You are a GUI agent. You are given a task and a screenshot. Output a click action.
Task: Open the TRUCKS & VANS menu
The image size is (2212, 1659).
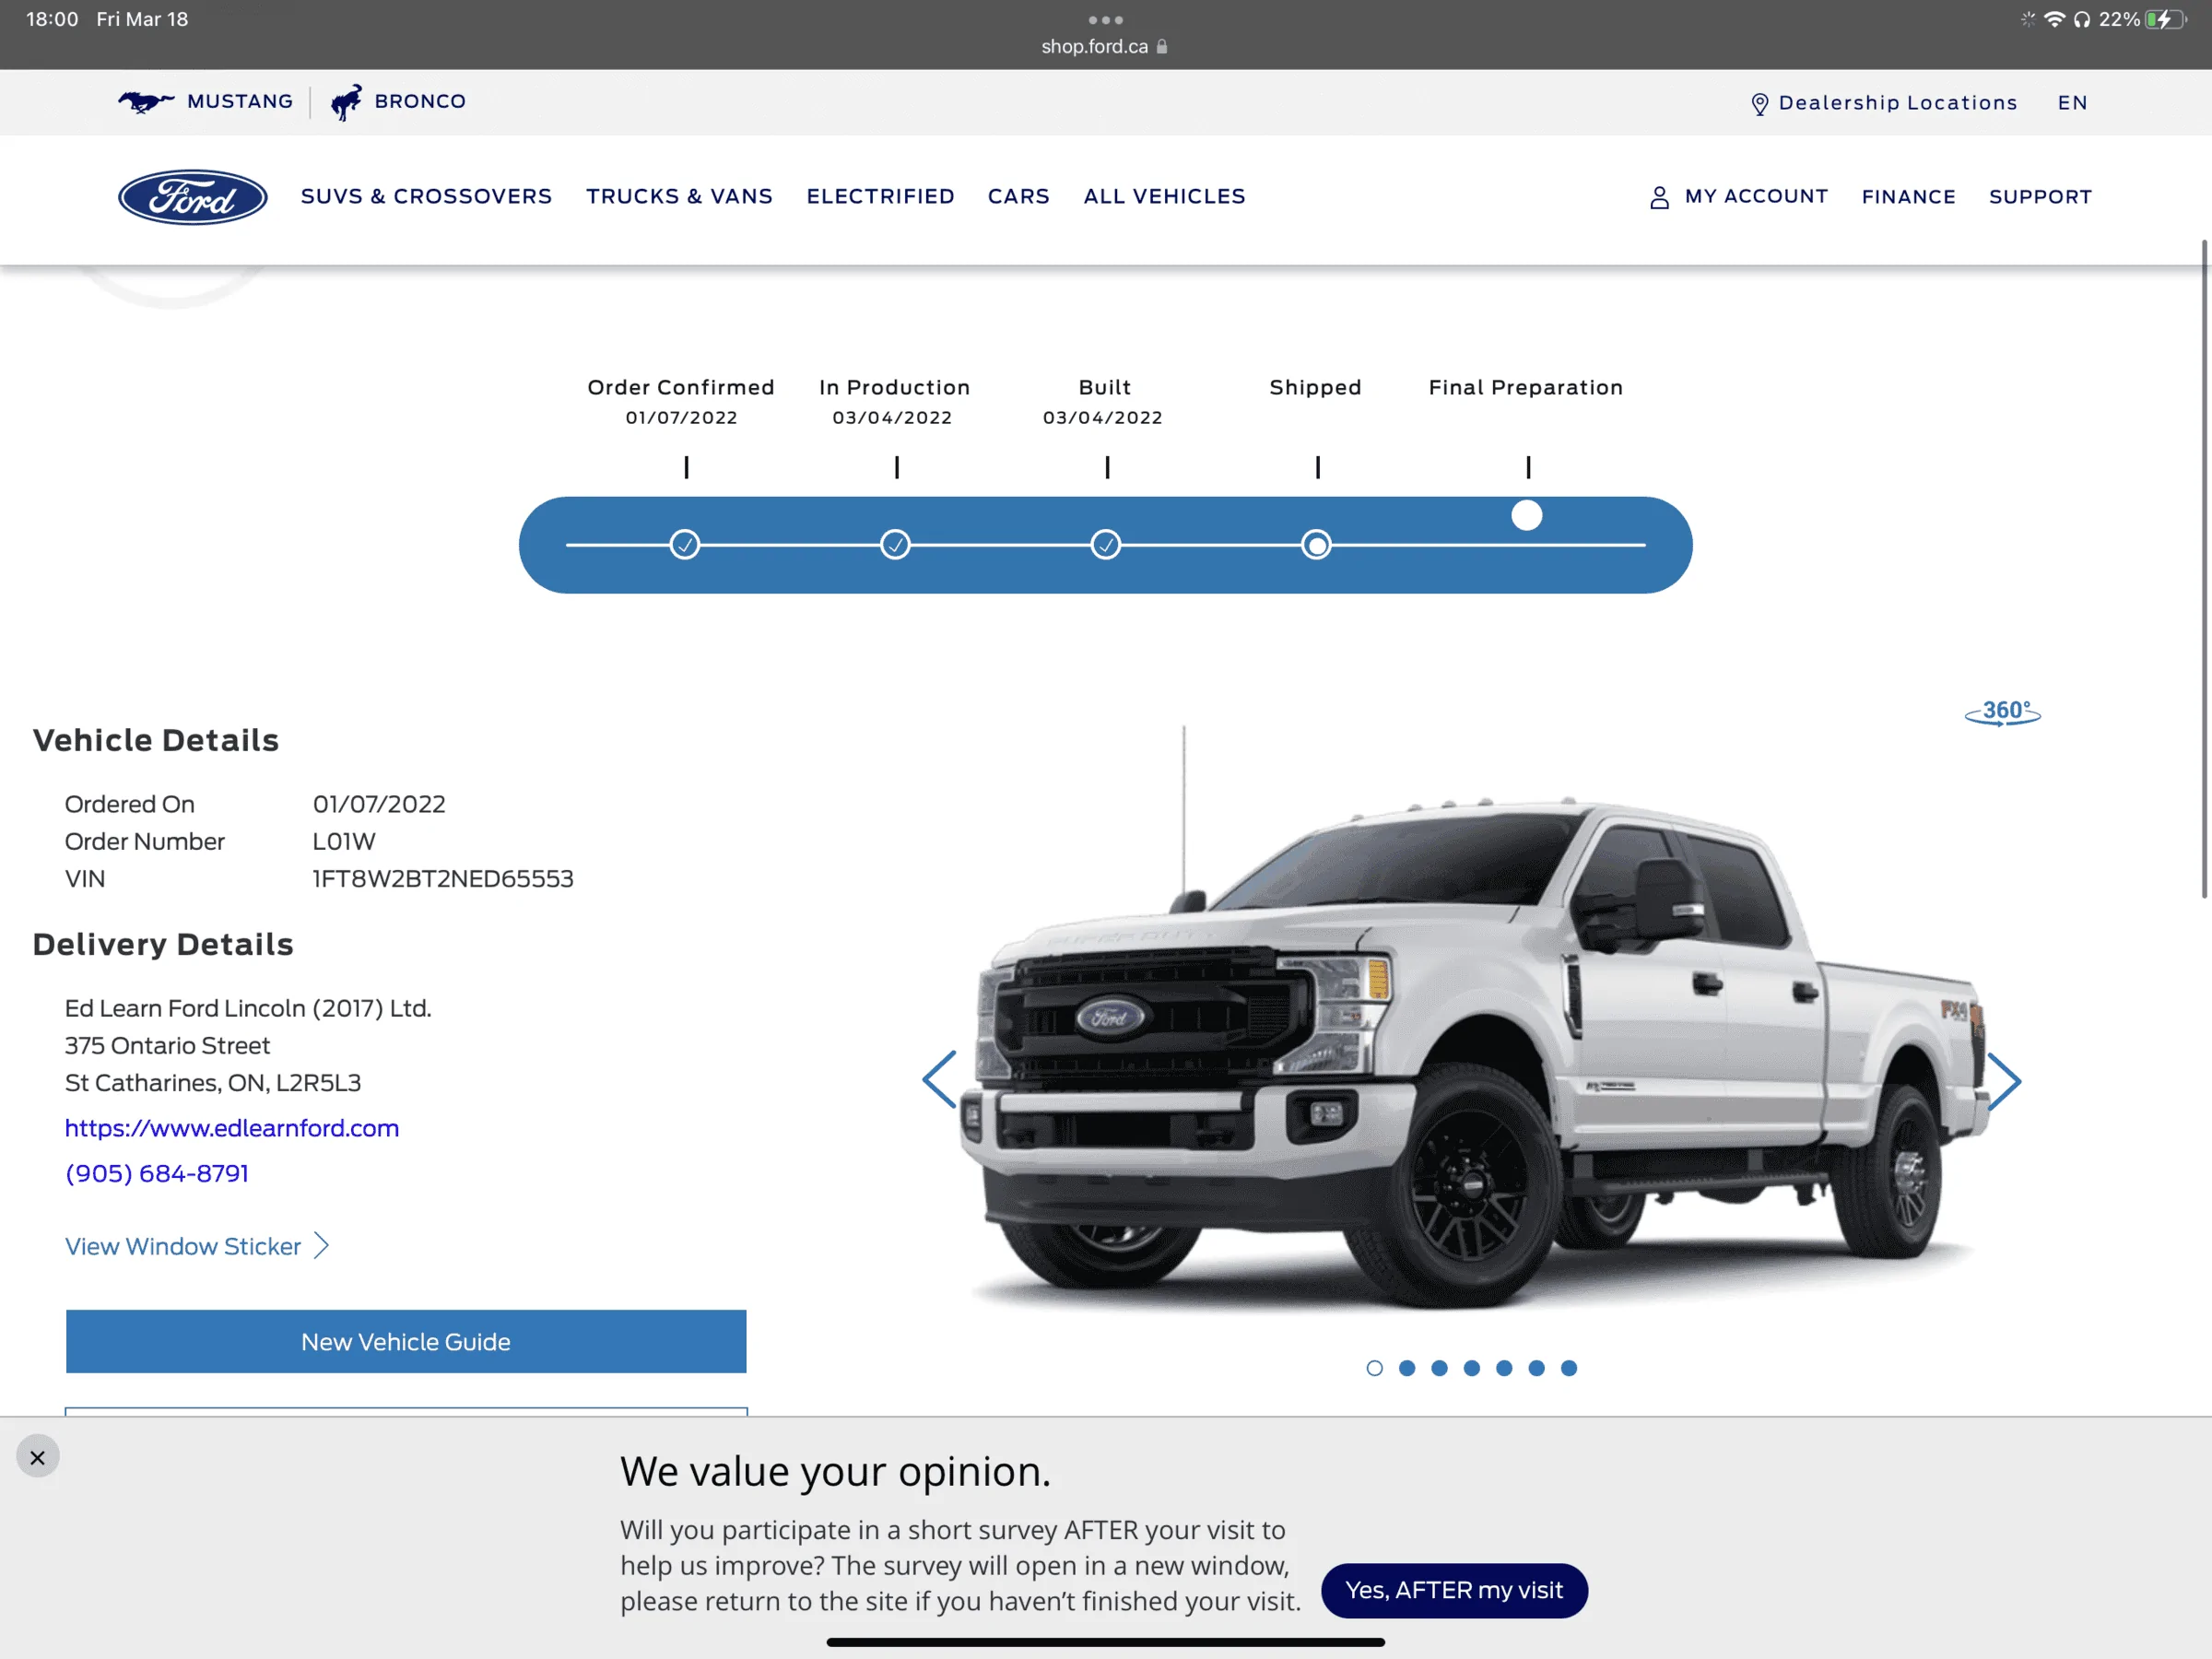[679, 196]
